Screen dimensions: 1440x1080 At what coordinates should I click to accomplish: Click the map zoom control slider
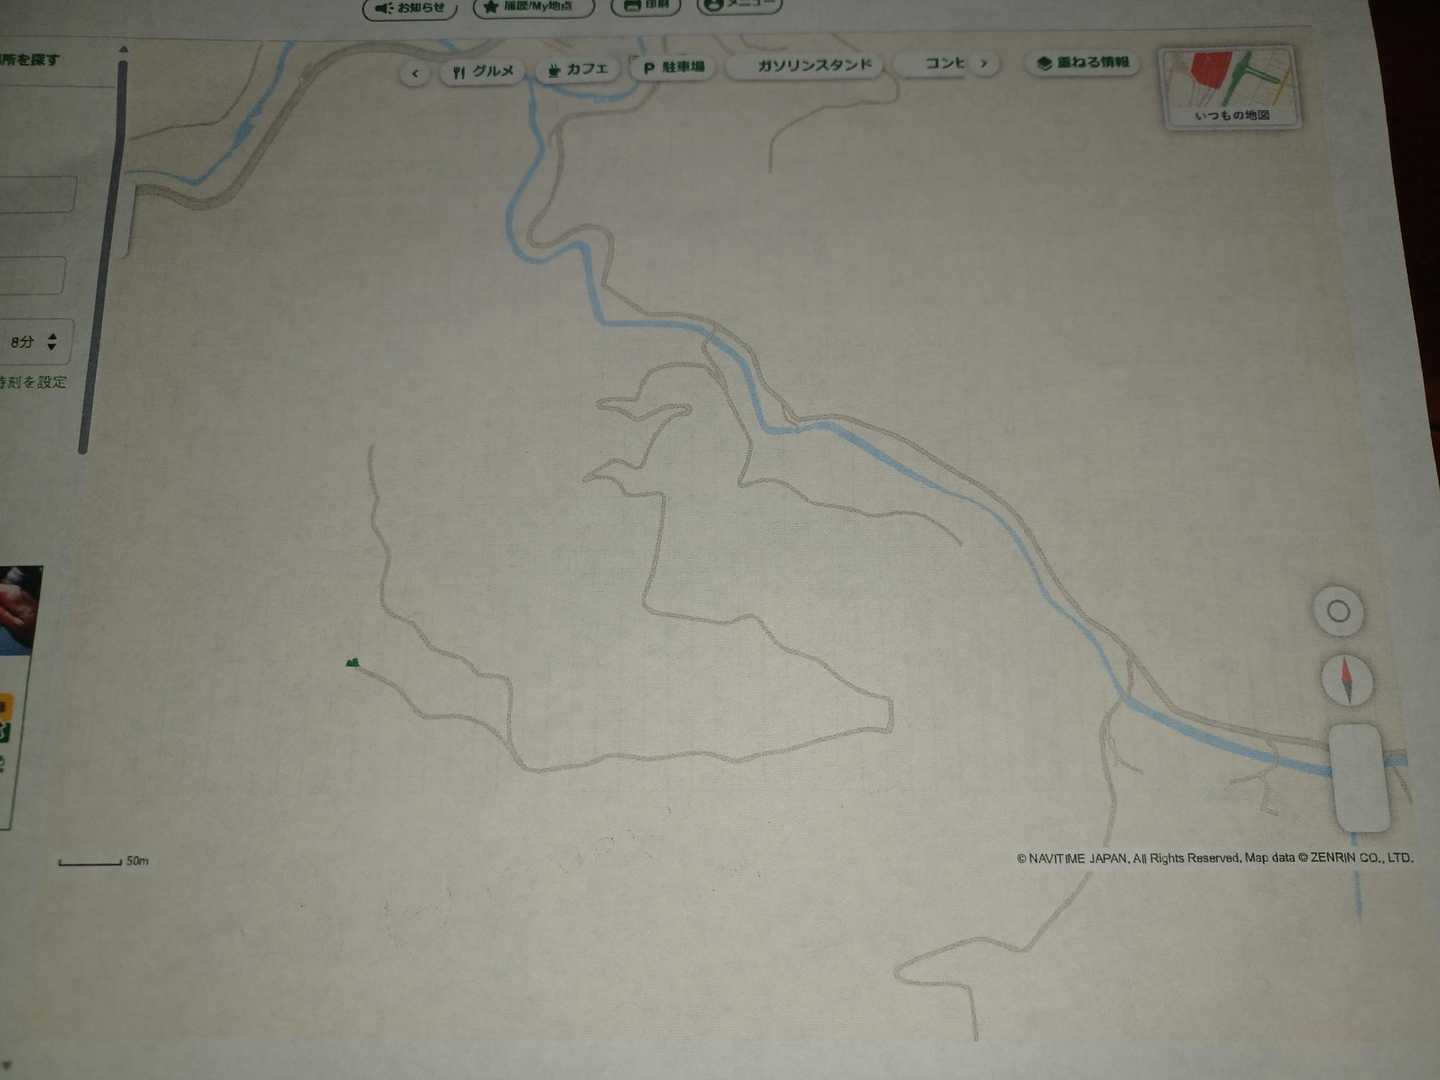pyautogui.click(x=1359, y=776)
